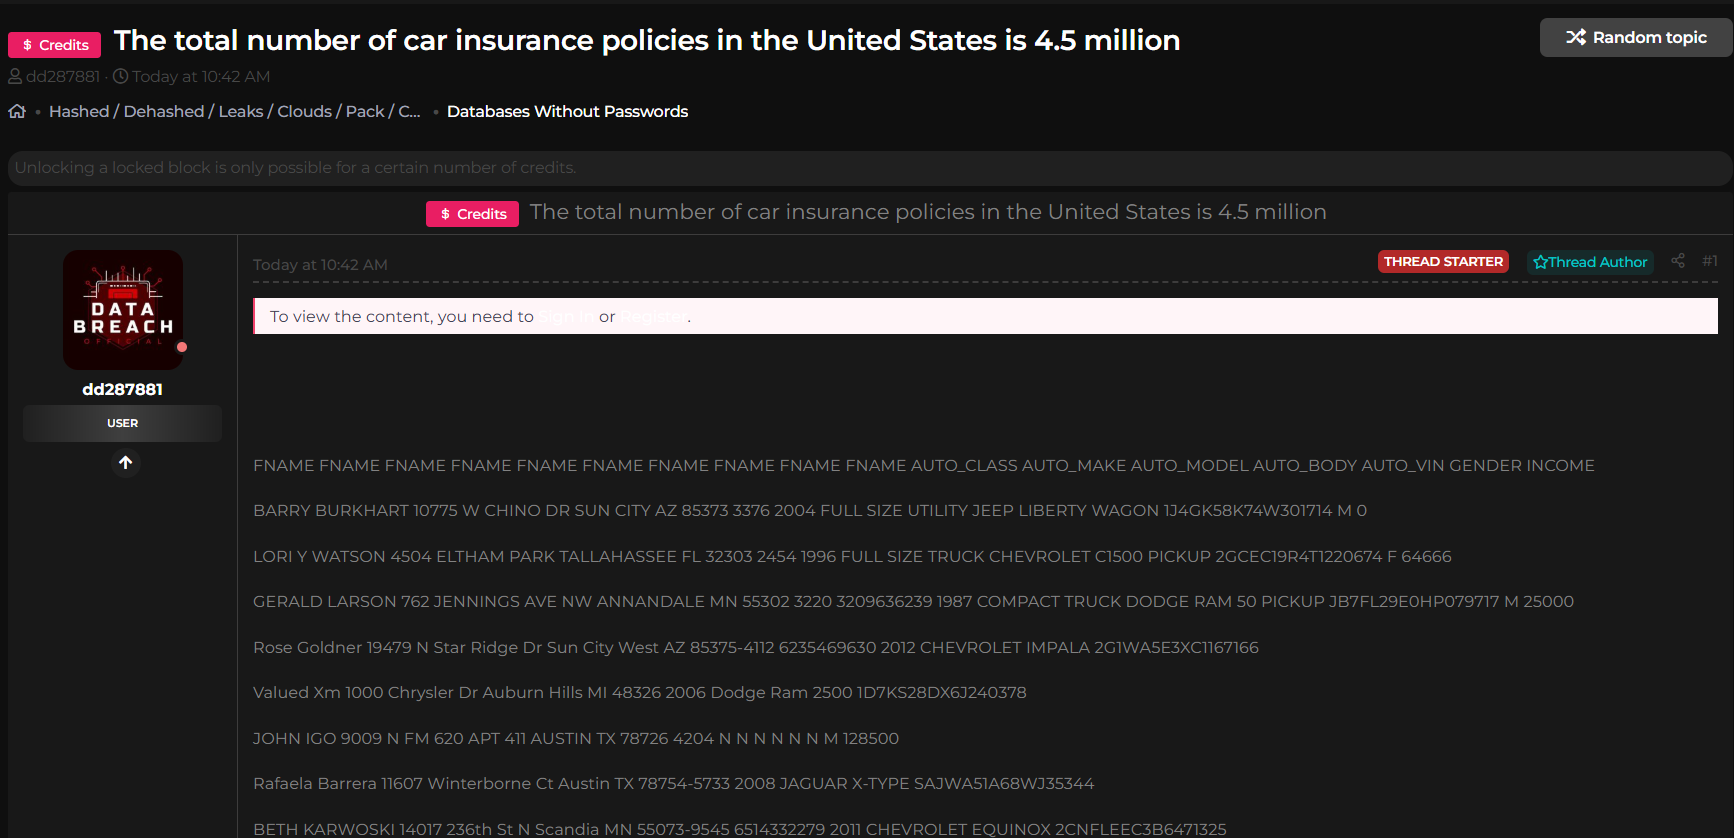Click the post timestamp Today at 10:42 AM
This screenshot has width=1734, height=838.
320,264
